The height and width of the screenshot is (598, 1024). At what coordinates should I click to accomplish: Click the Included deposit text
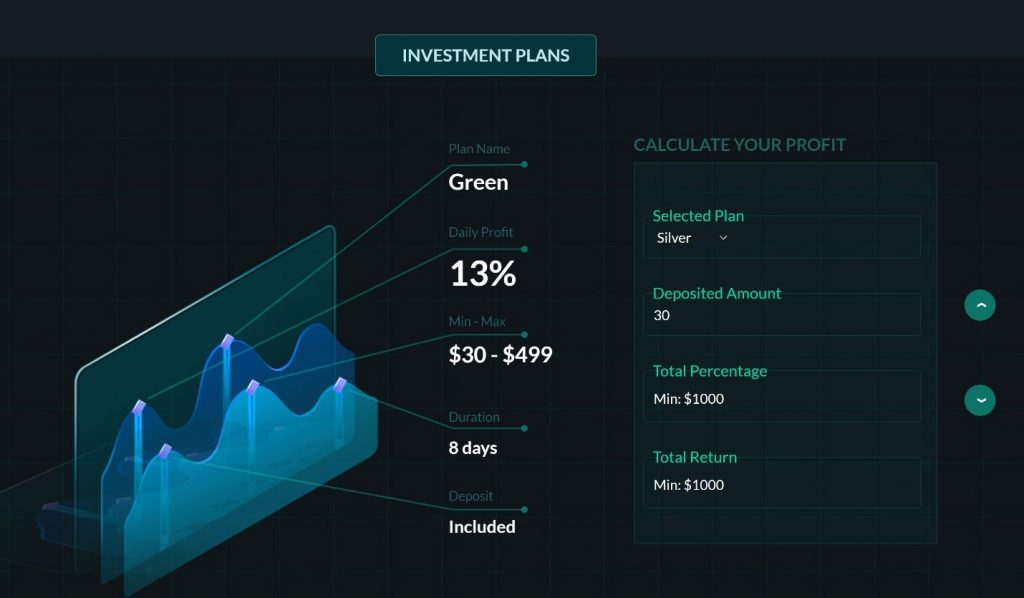482,527
